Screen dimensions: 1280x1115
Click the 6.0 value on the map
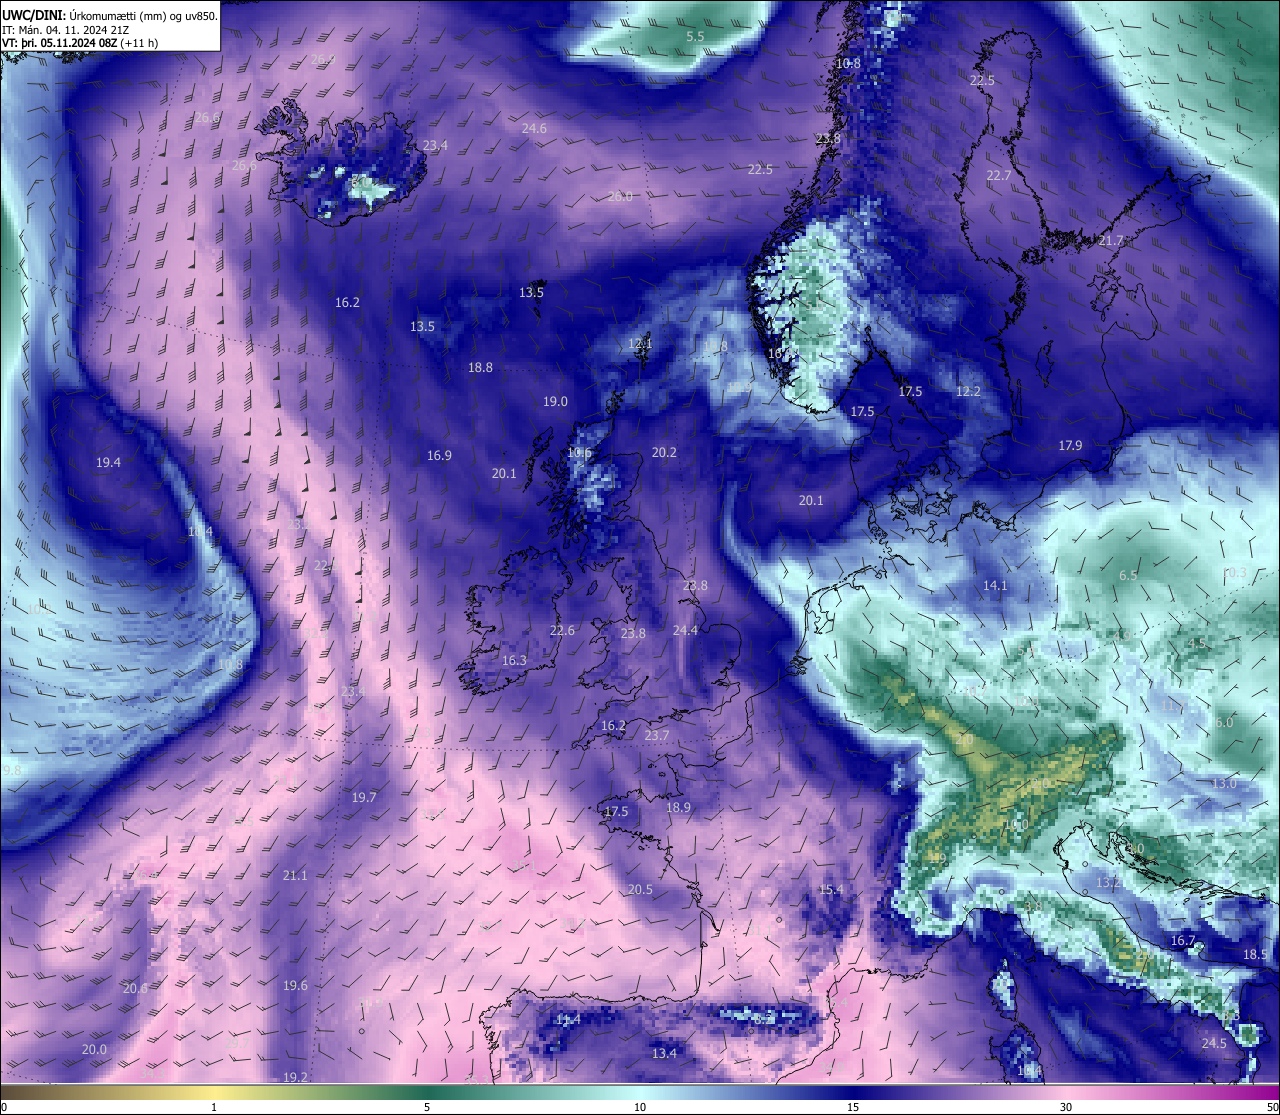point(1224,722)
